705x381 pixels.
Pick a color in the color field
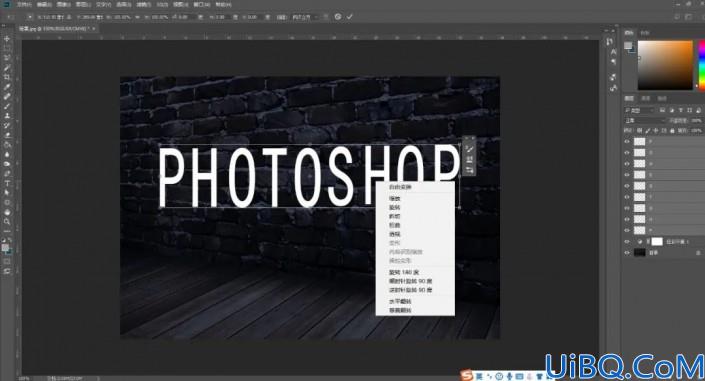pos(665,65)
